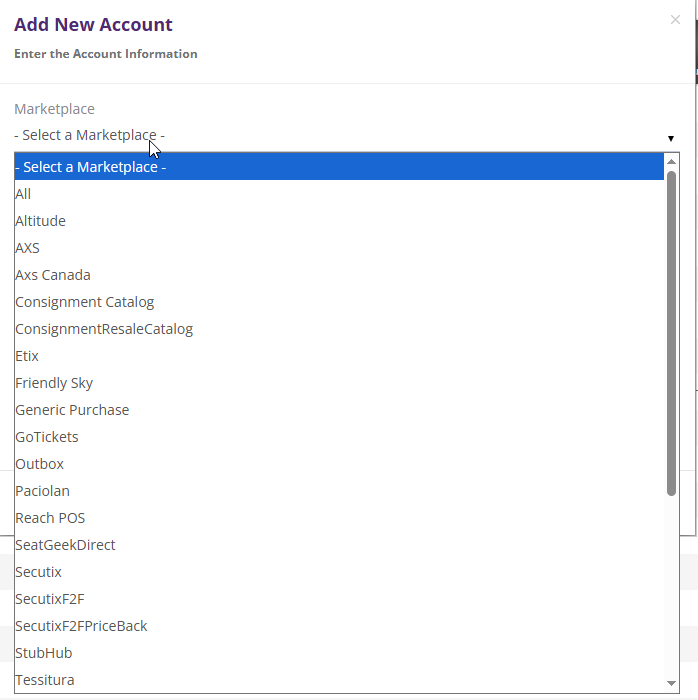The image size is (698, 700).
Task: Select 'All' from marketplace list
Action: click(x=23, y=194)
